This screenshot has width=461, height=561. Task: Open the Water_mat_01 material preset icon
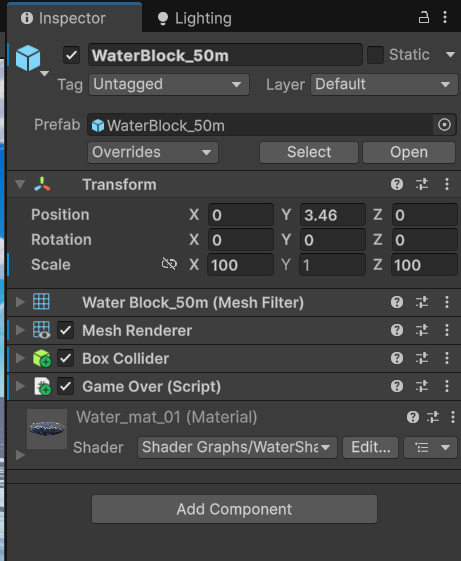pyautogui.click(x=433, y=417)
